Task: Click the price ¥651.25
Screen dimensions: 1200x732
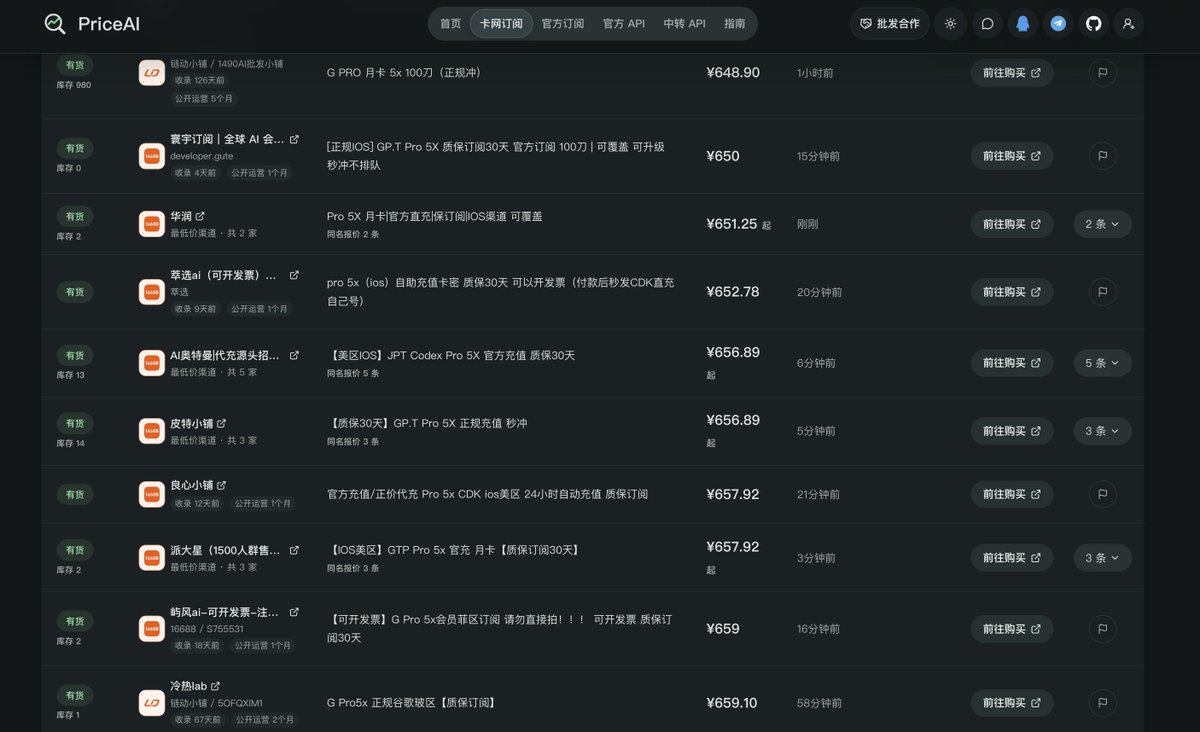Action: [732, 224]
